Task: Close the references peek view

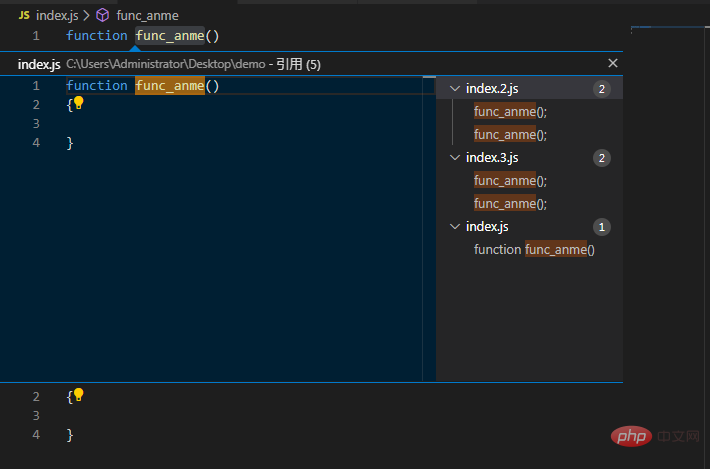Action: pos(612,63)
